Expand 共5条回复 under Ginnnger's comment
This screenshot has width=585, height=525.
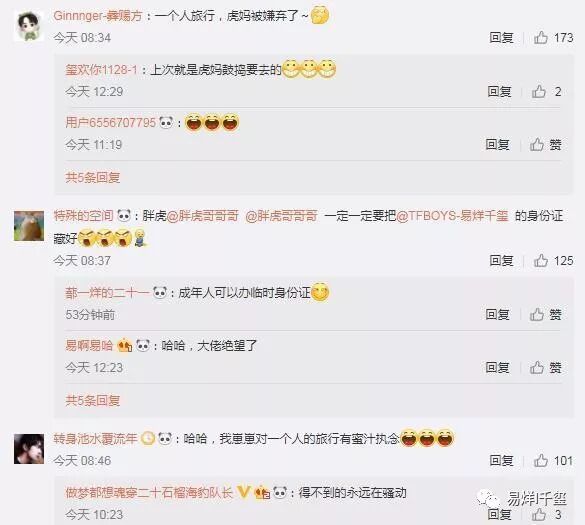[x=93, y=177]
